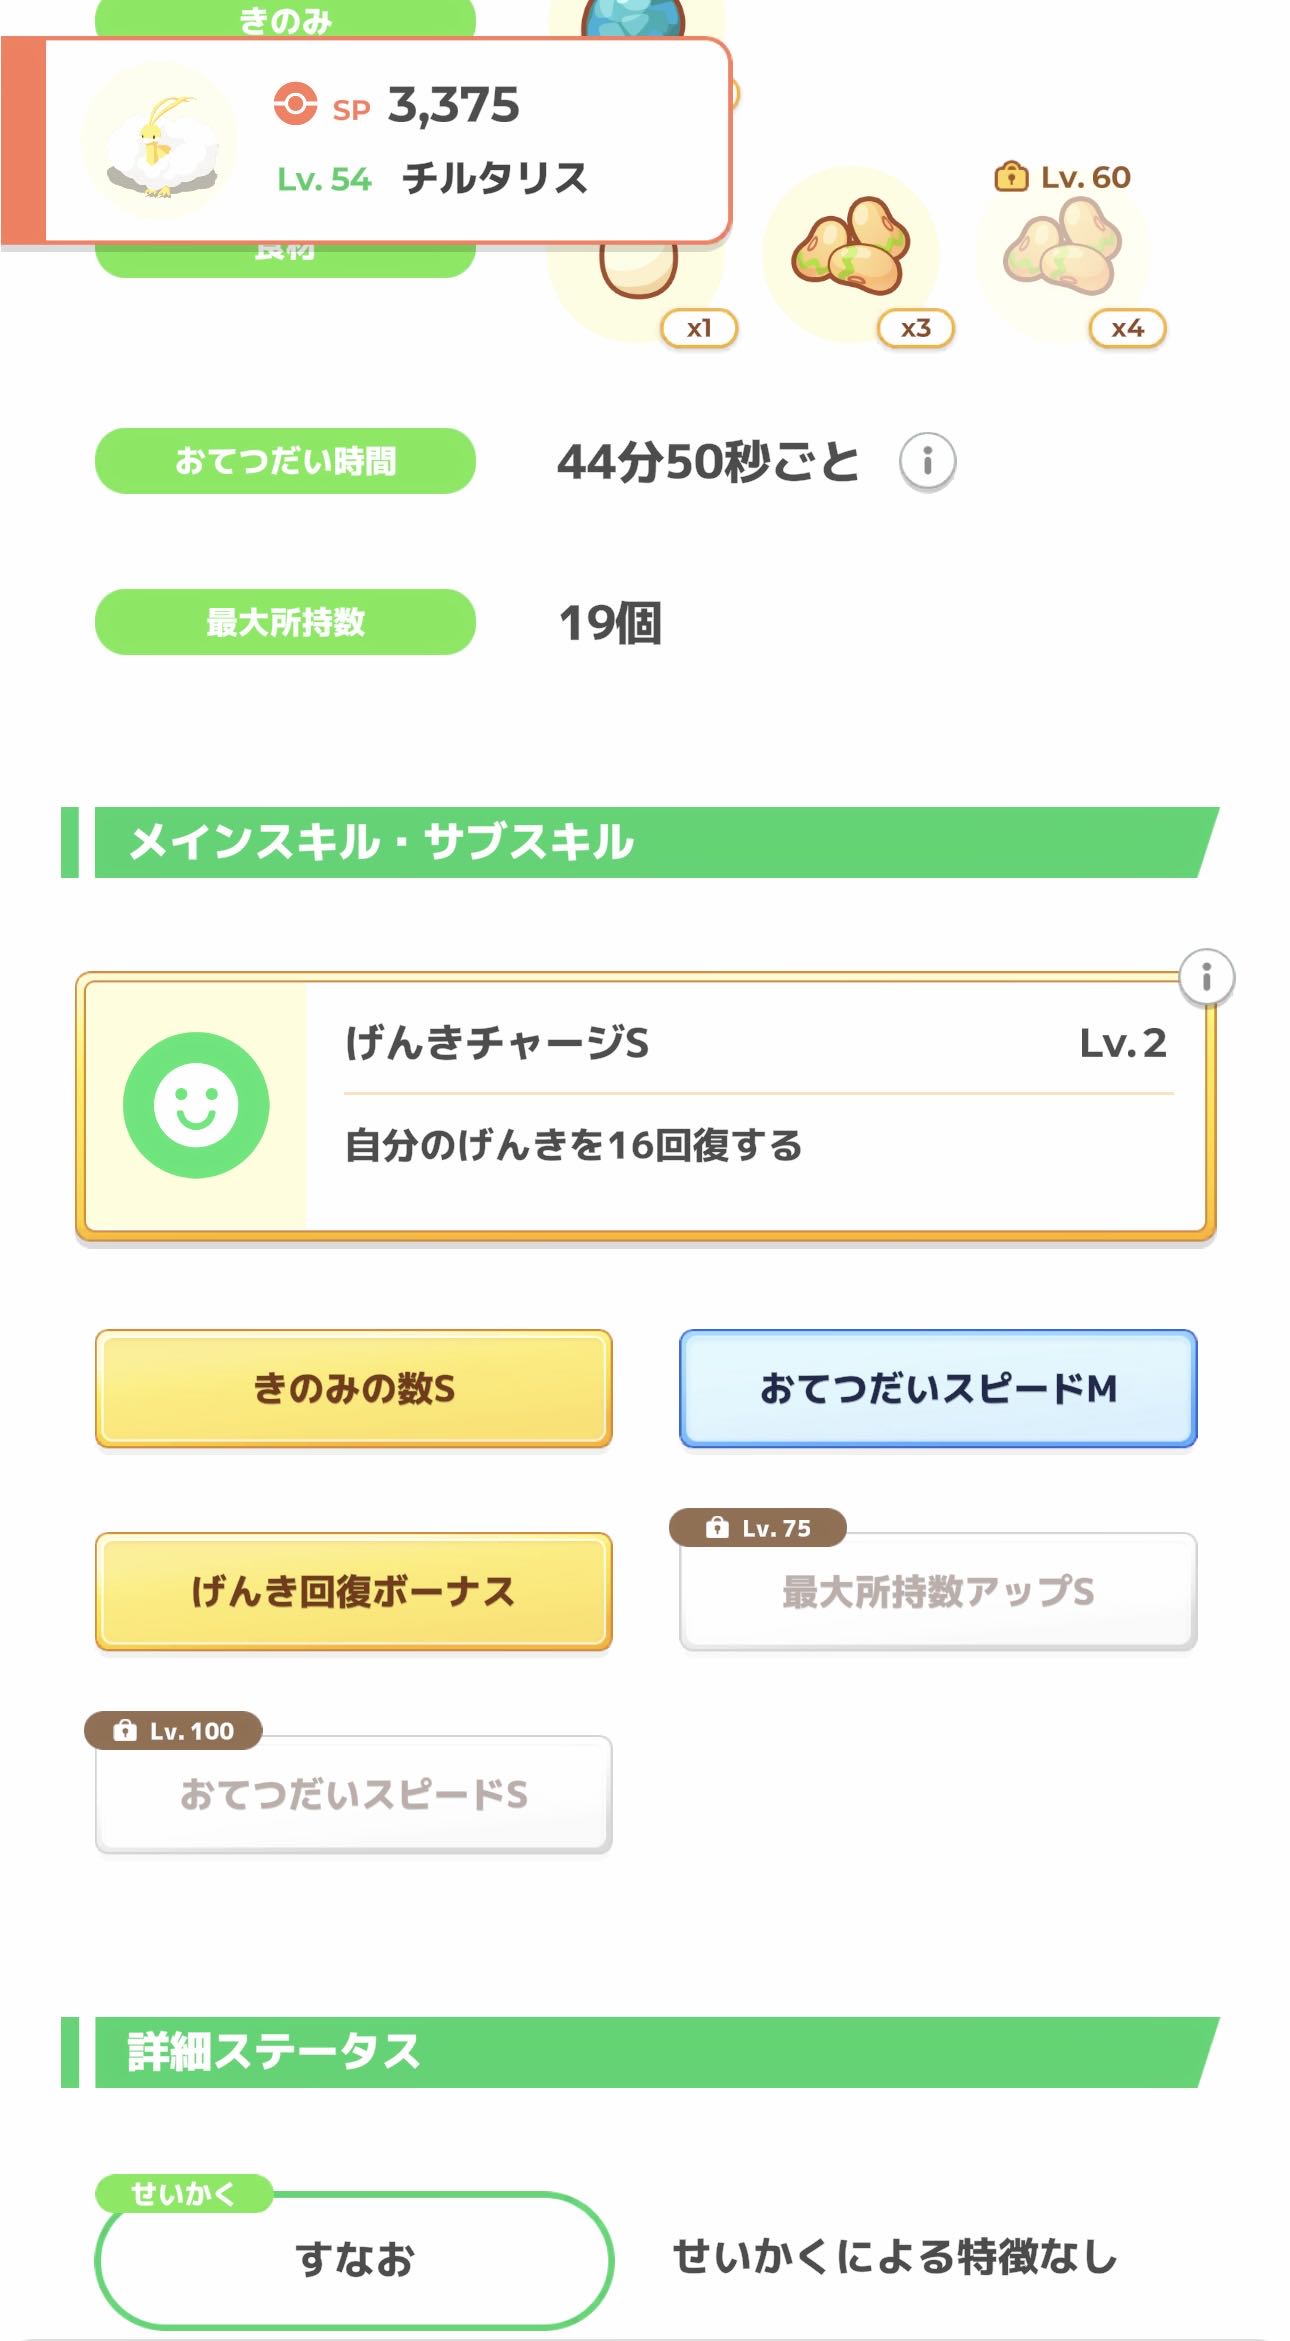Tap the おてつだい時間 label
1290x2341 pixels.
[x=285, y=461]
